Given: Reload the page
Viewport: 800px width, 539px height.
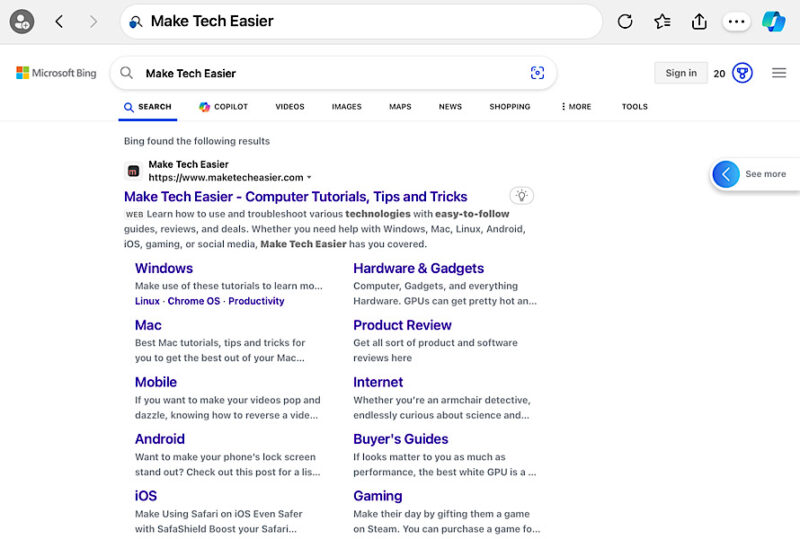Looking at the screenshot, I should point(625,21).
